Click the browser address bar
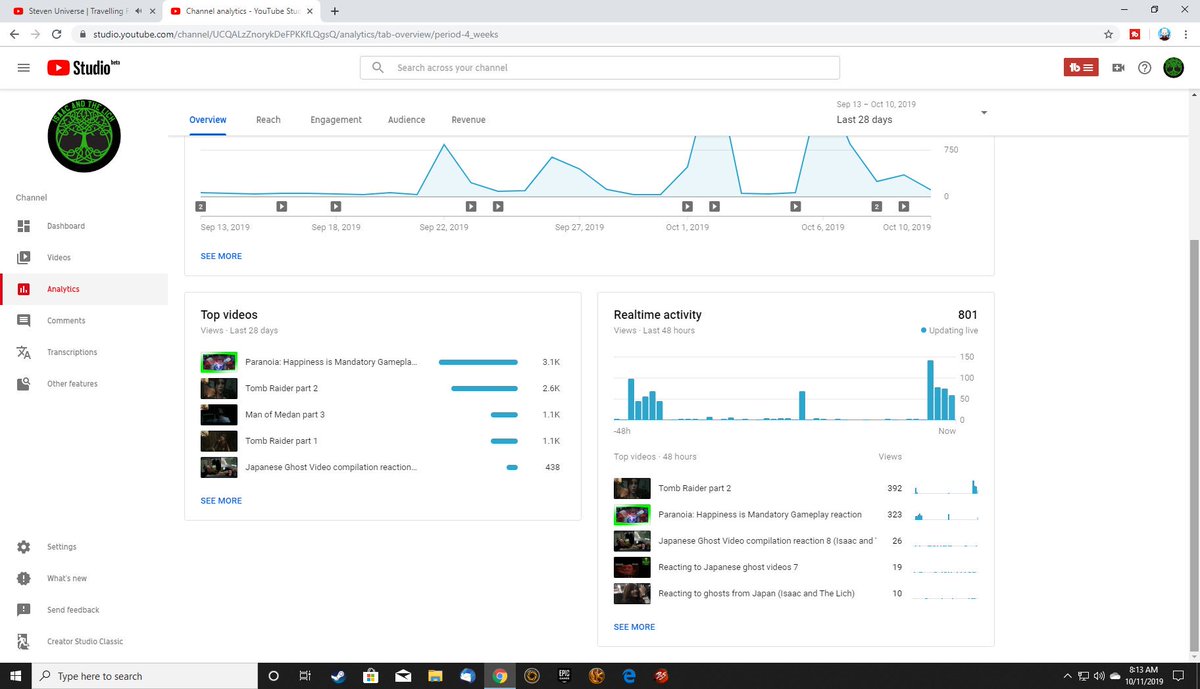The width and height of the screenshot is (1200, 689). tap(590, 33)
